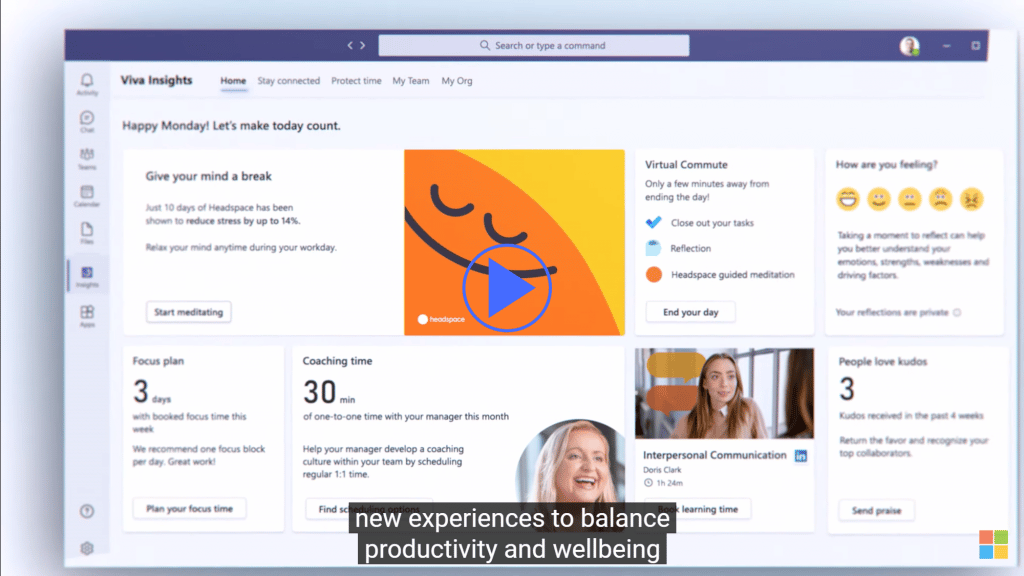Switch to the Home tab

tap(233, 81)
